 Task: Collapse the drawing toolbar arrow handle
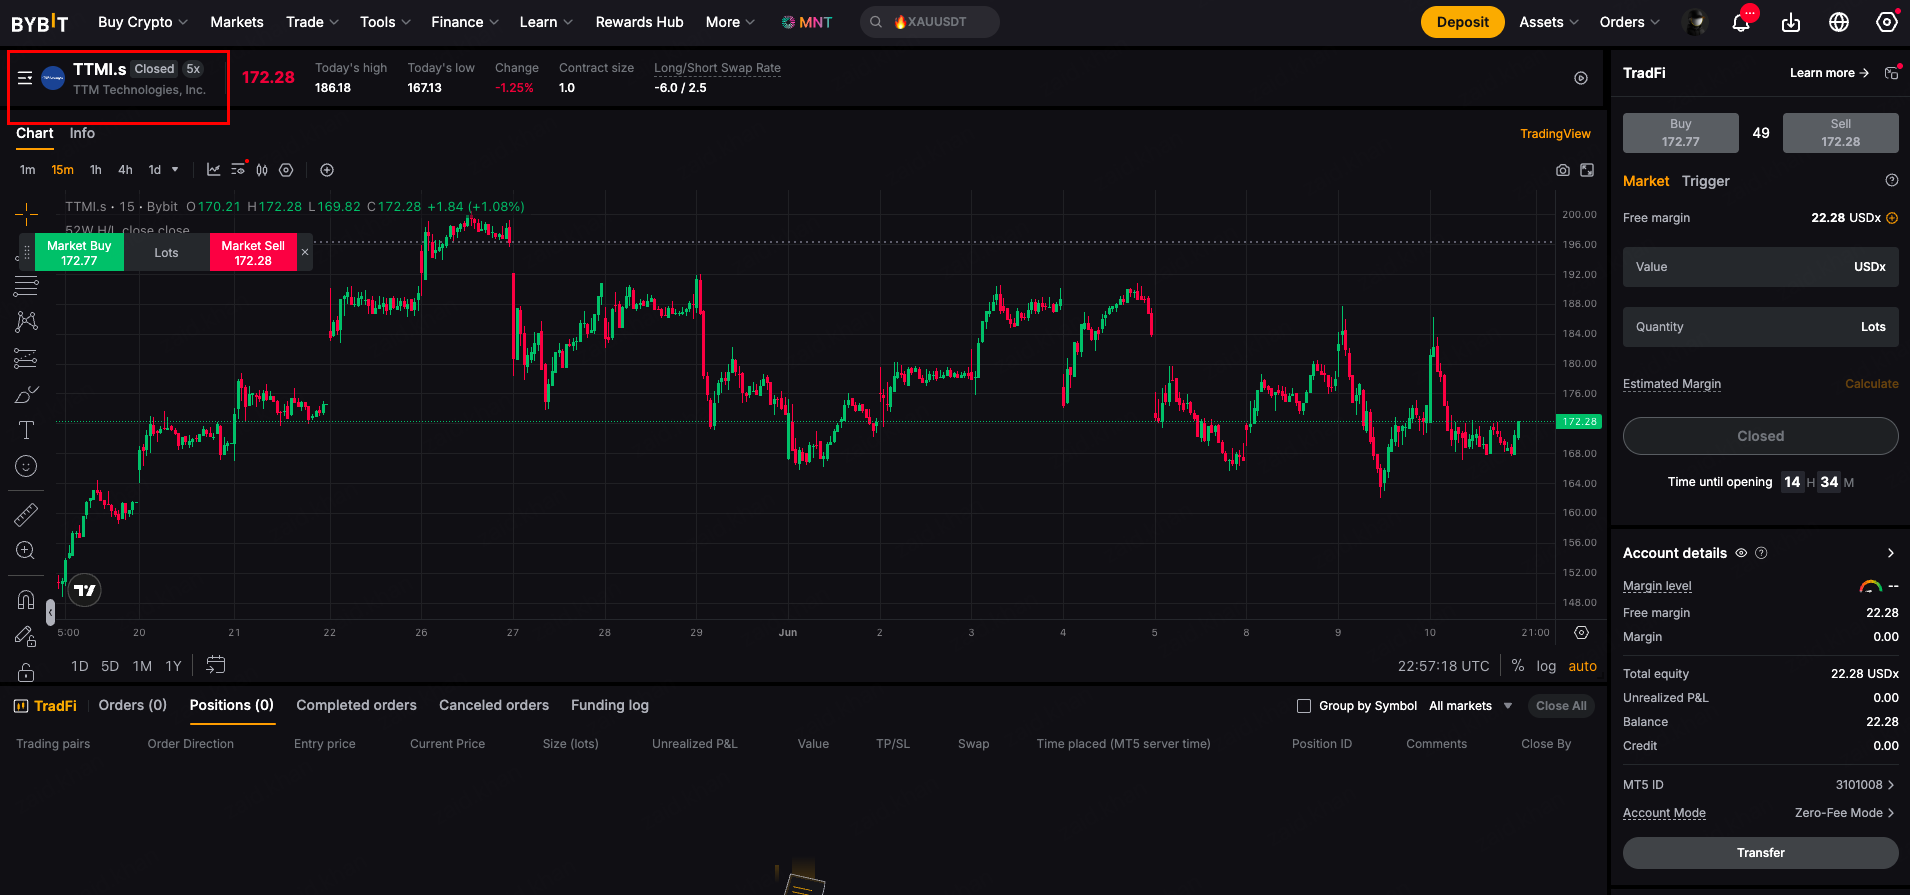click(50, 612)
